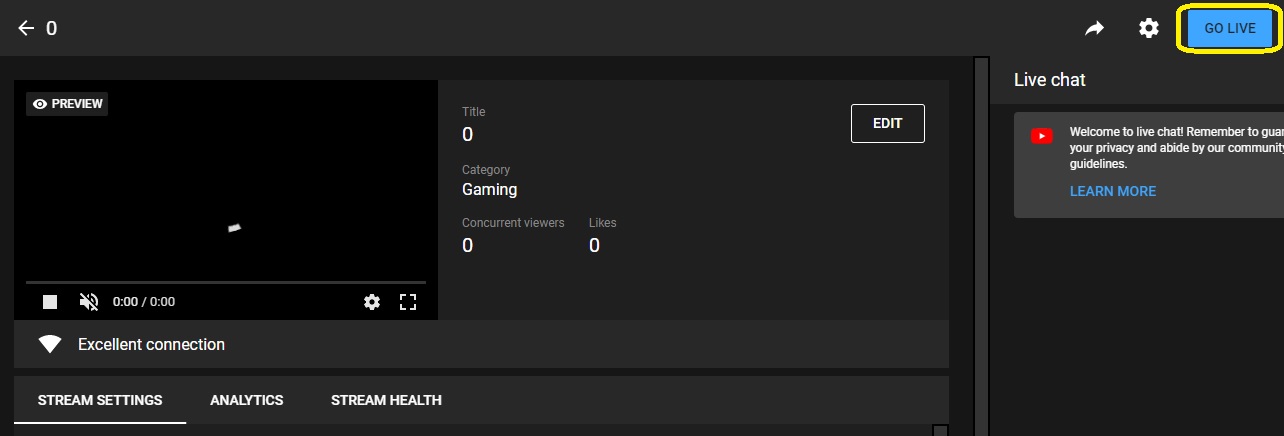Click the main panel vertical scrollbar
1284x436 pixels.
(x=981, y=246)
